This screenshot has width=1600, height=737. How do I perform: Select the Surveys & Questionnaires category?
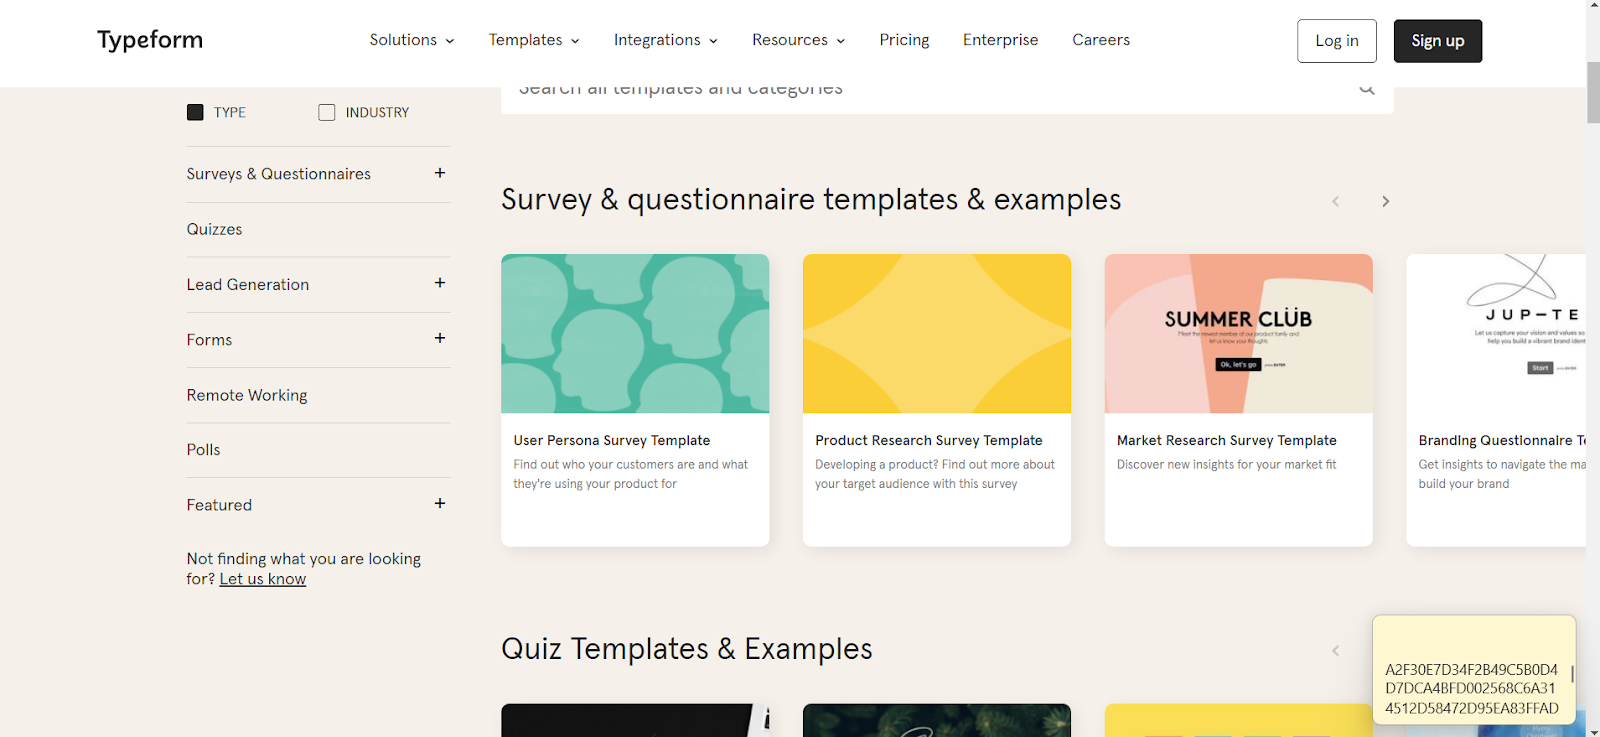tap(278, 174)
